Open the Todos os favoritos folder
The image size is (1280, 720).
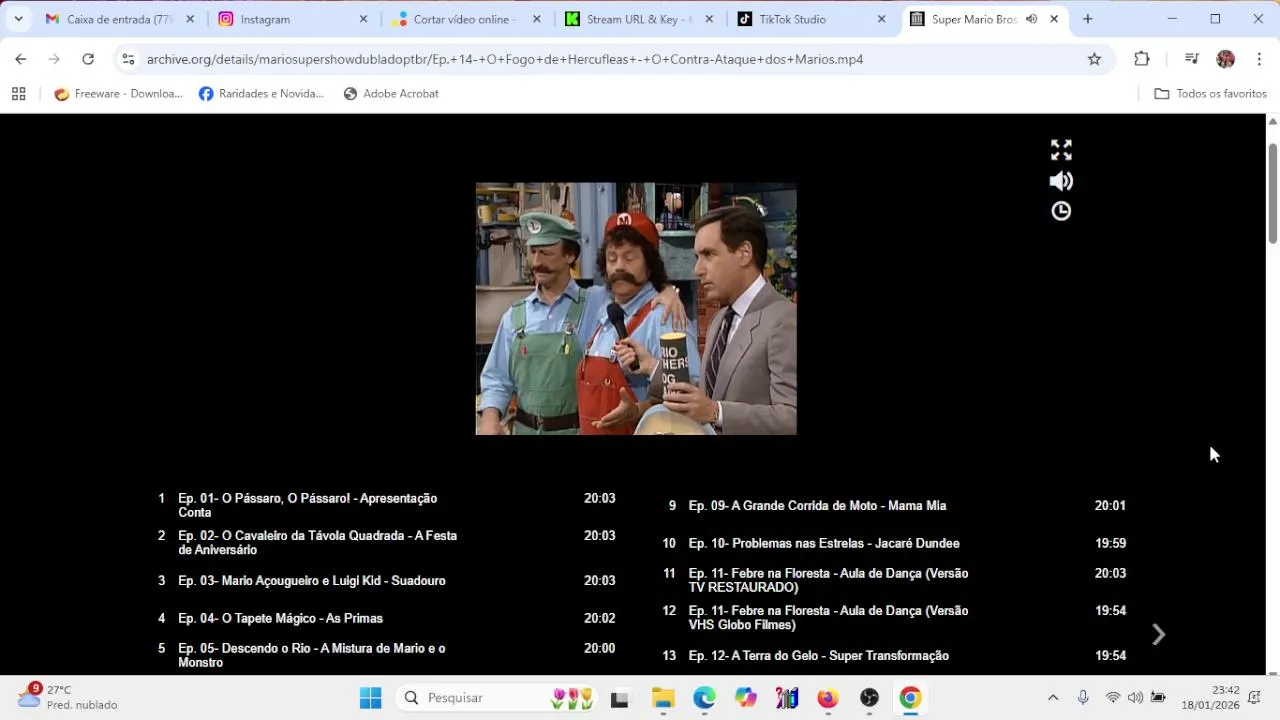coord(1210,94)
